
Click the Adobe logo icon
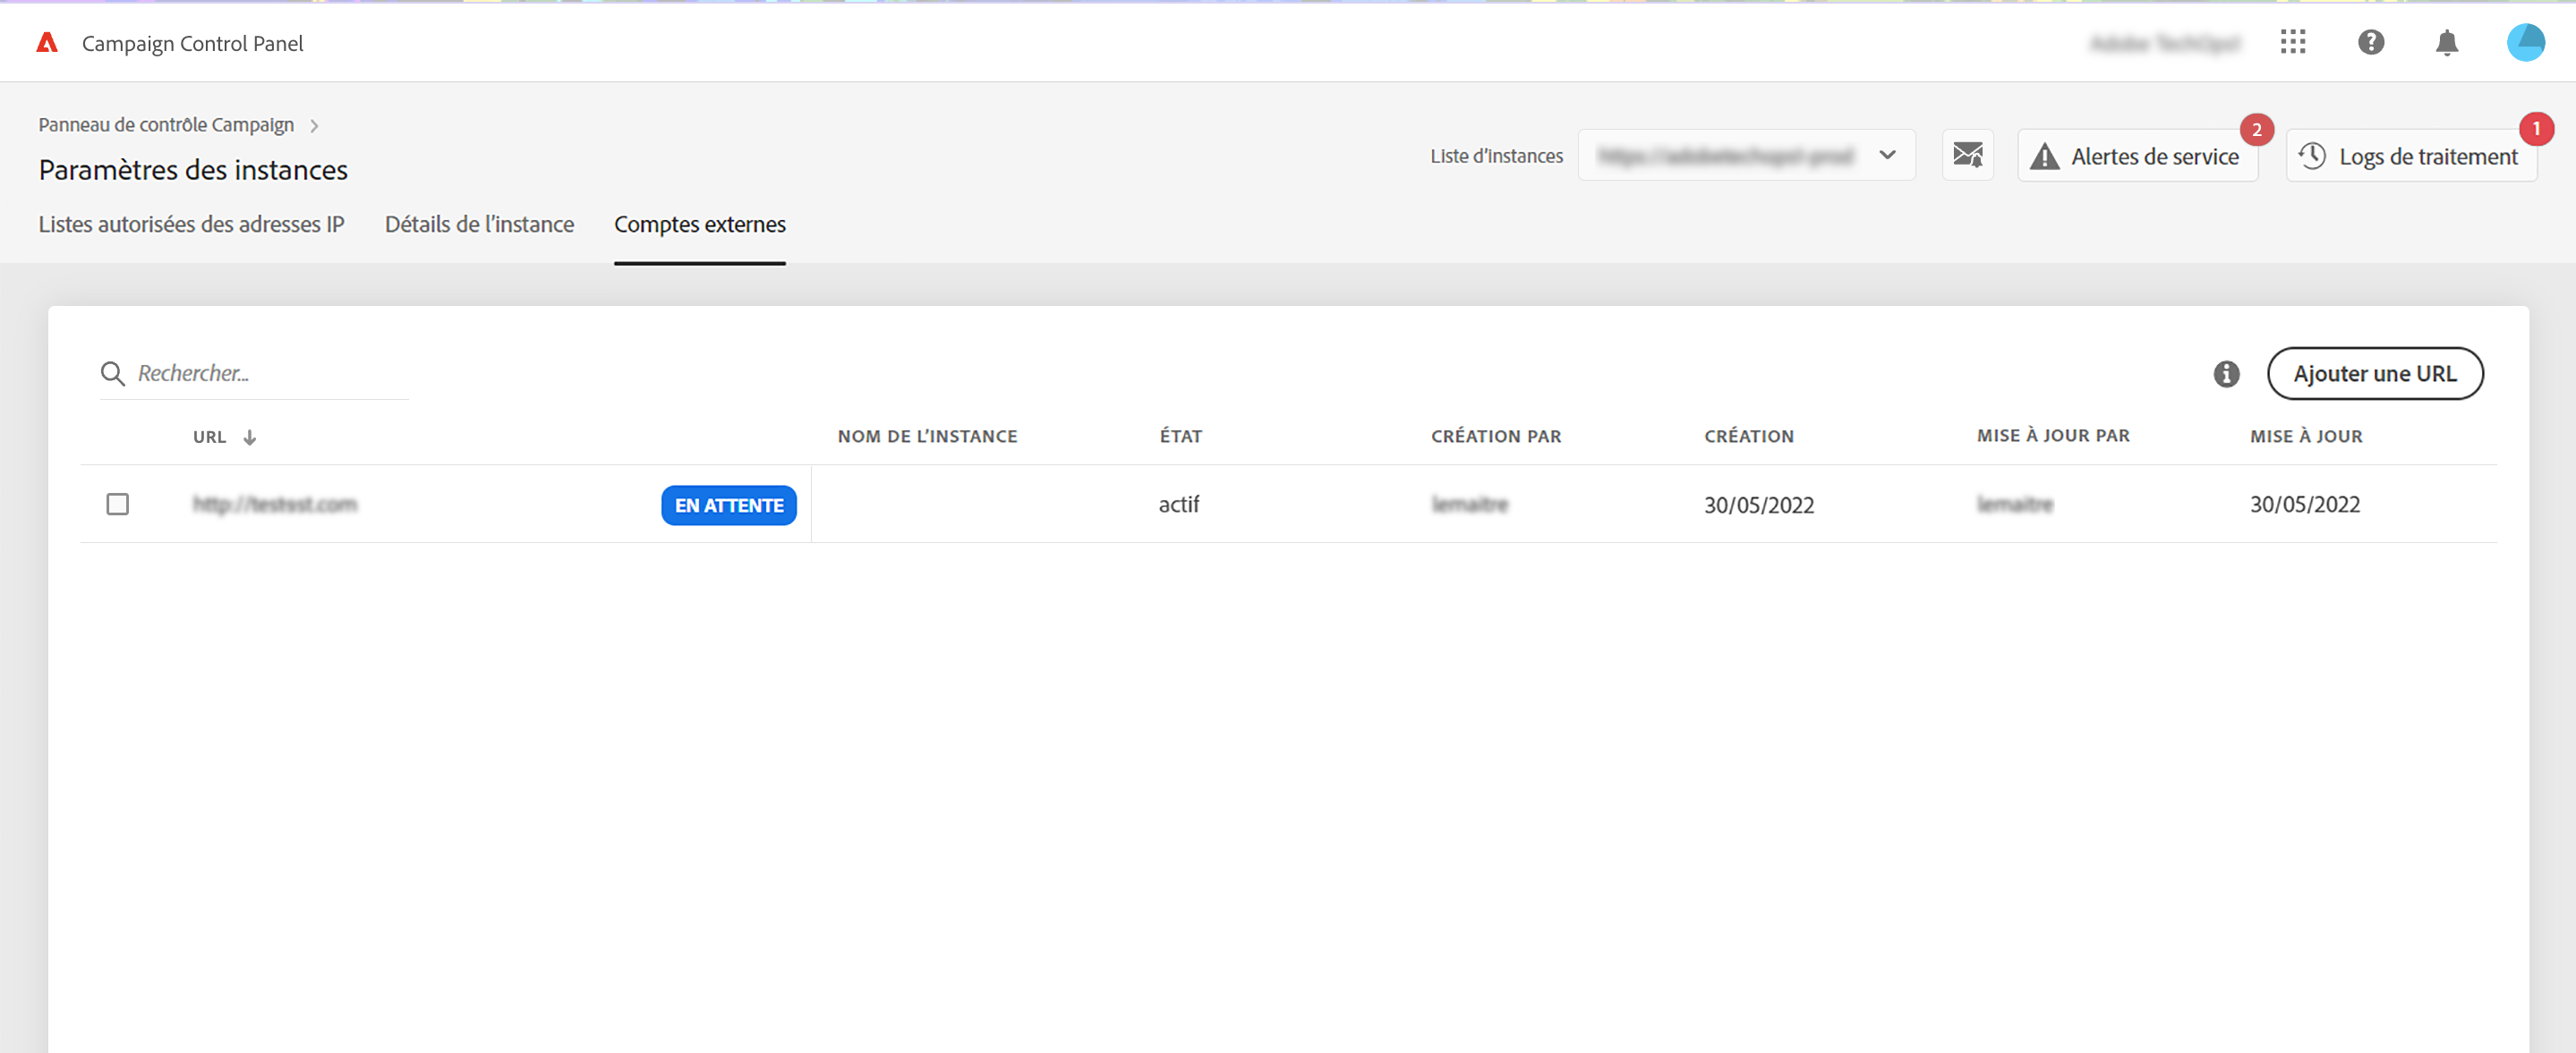(x=47, y=43)
